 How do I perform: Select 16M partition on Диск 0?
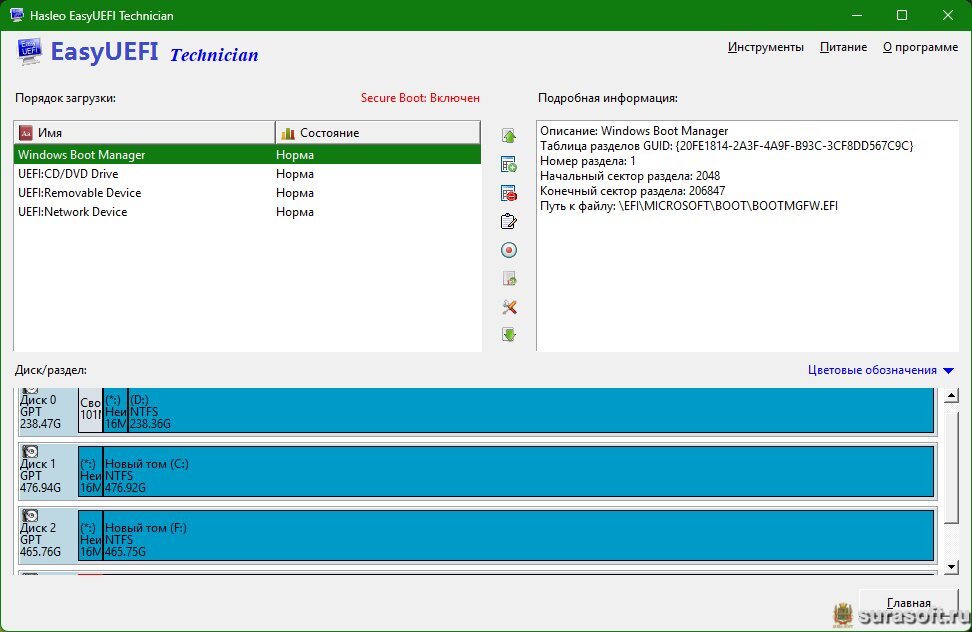click(x=115, y=410)
